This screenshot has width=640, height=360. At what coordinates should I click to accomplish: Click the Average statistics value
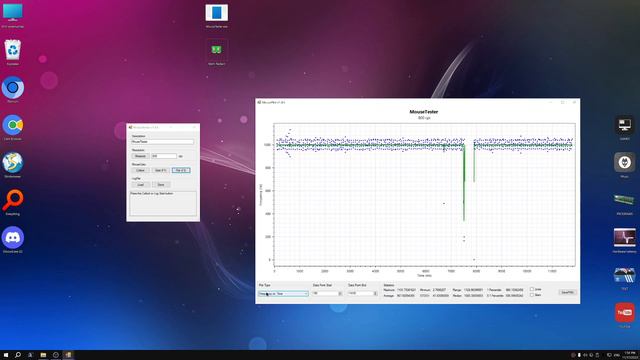(x=406, y=296)
